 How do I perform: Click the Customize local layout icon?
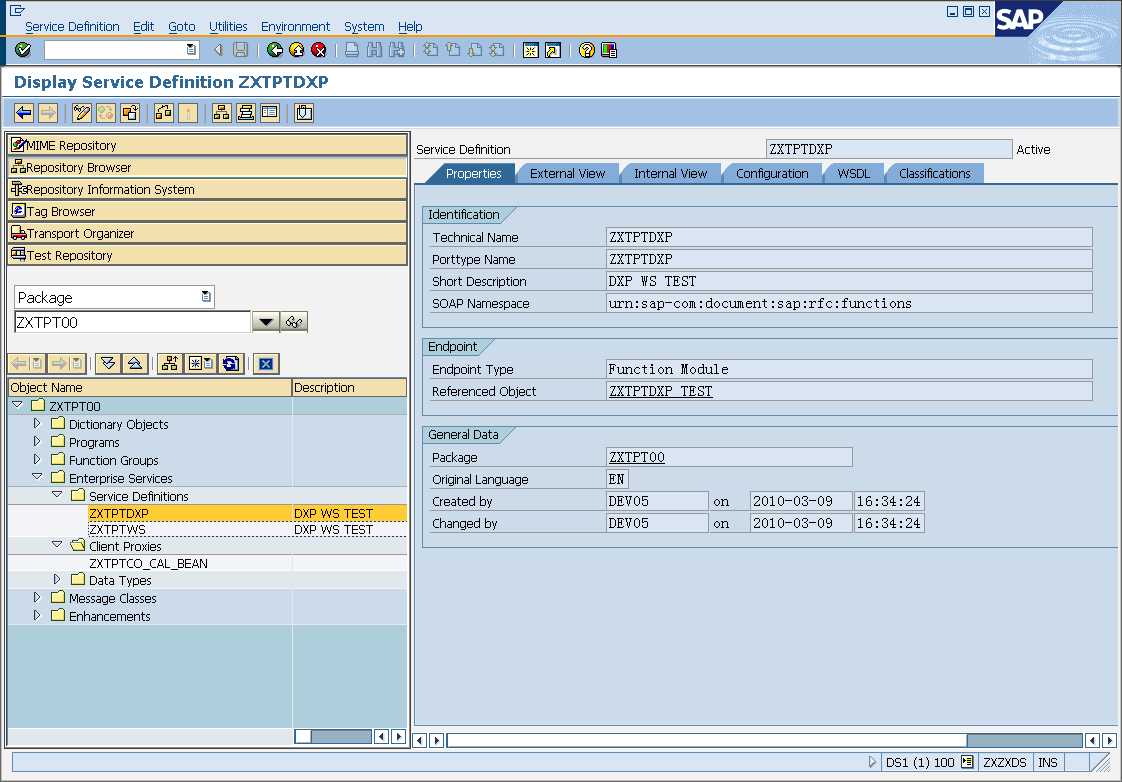tap(609, 50)
